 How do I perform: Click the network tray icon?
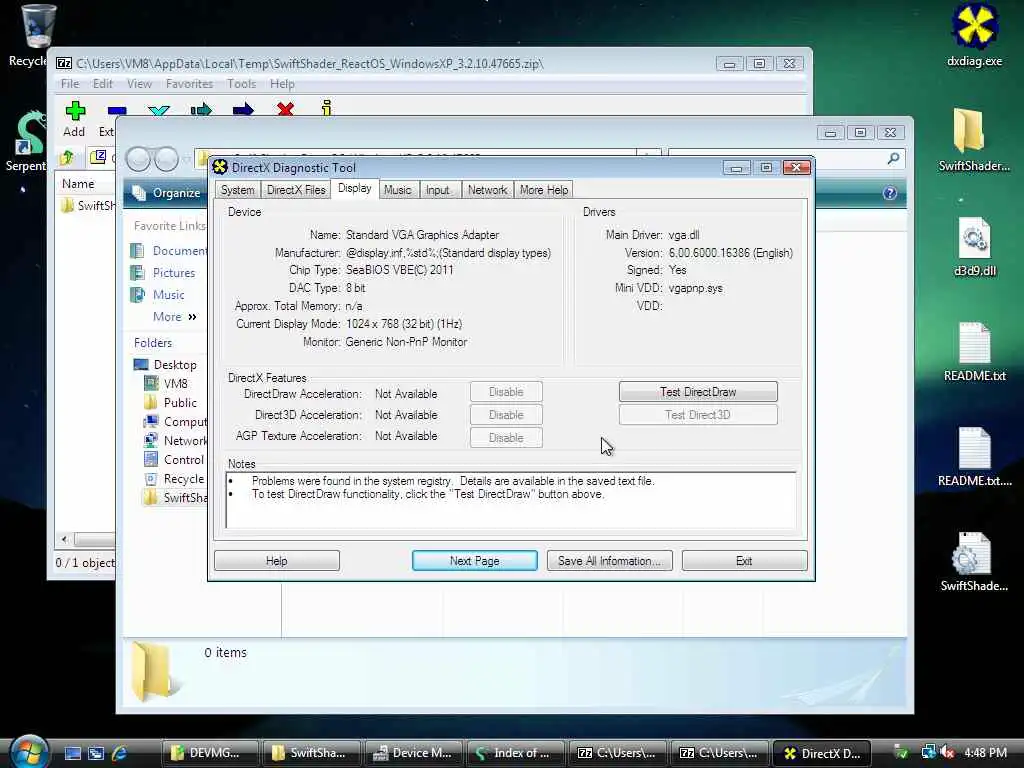tap(928, 752)
